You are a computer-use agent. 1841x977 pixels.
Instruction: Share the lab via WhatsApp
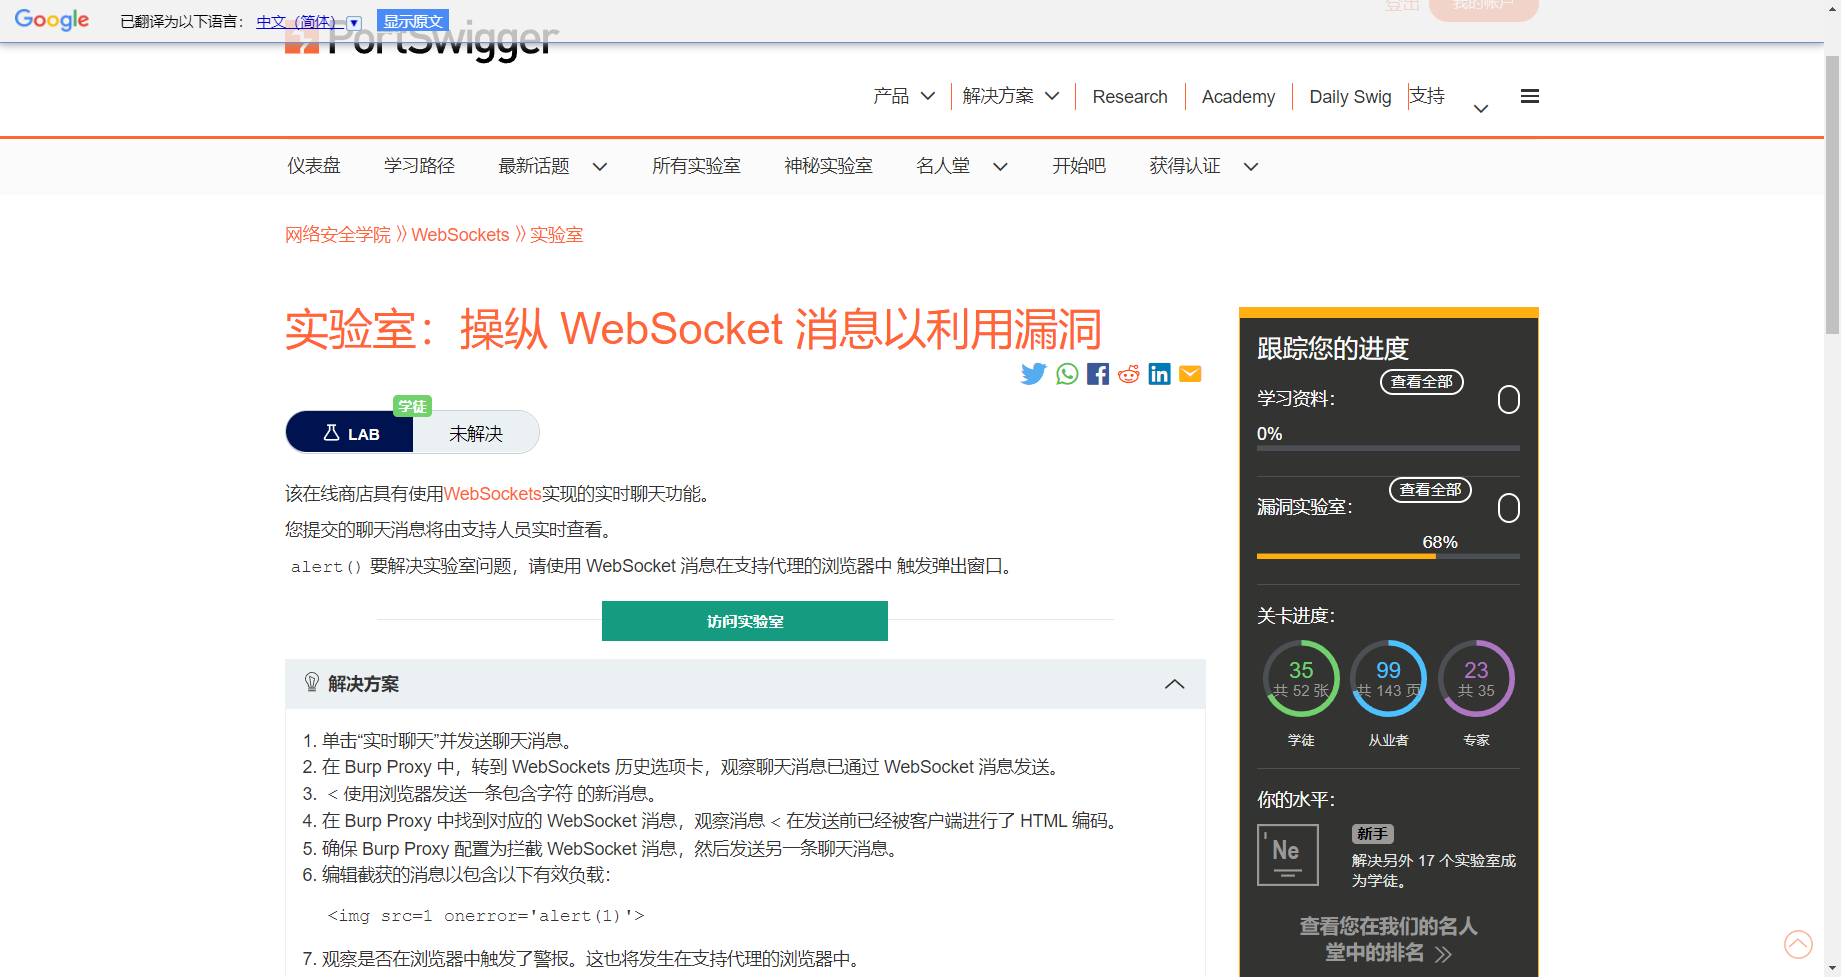1065,373
